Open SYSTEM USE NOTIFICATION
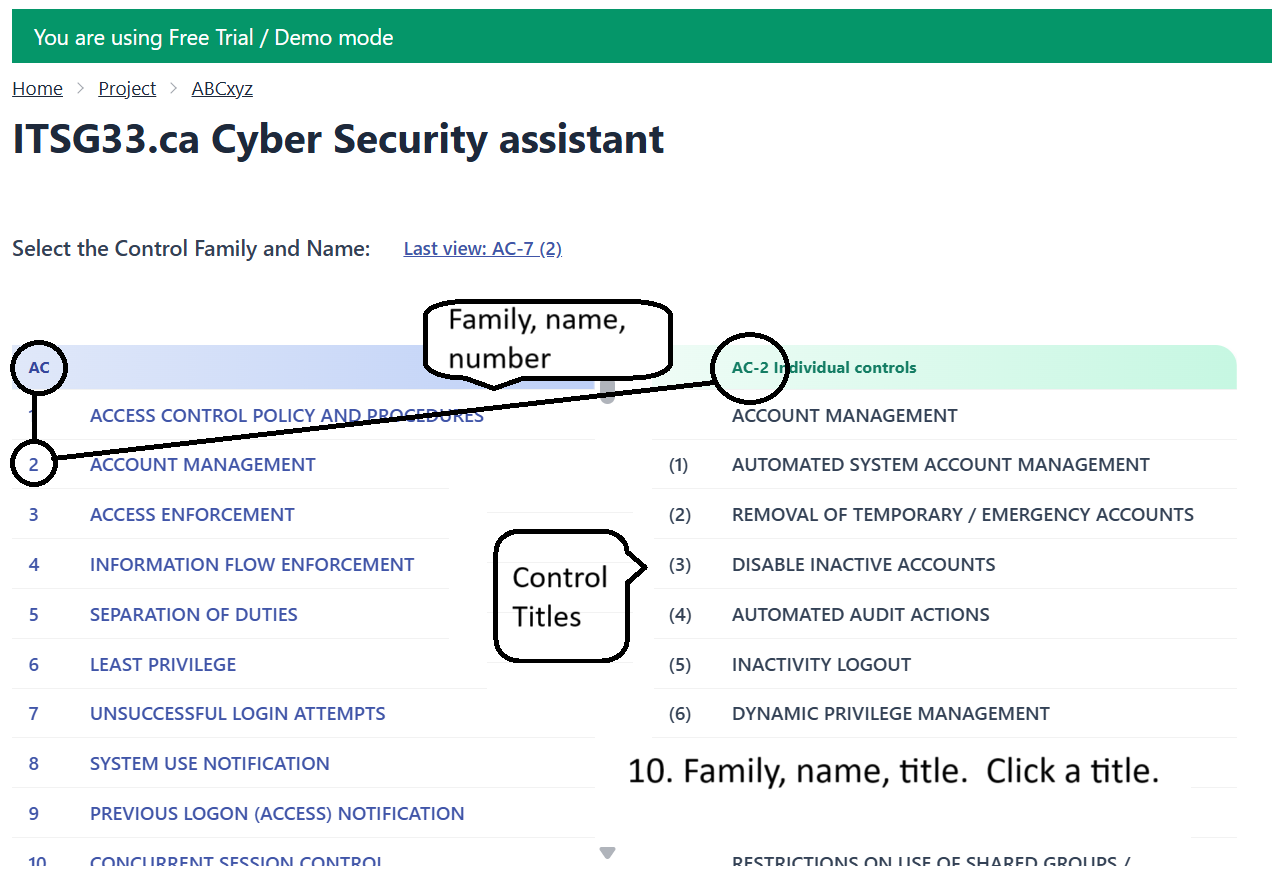Viewport: 1272px width, 887px height. pos(210,764)
